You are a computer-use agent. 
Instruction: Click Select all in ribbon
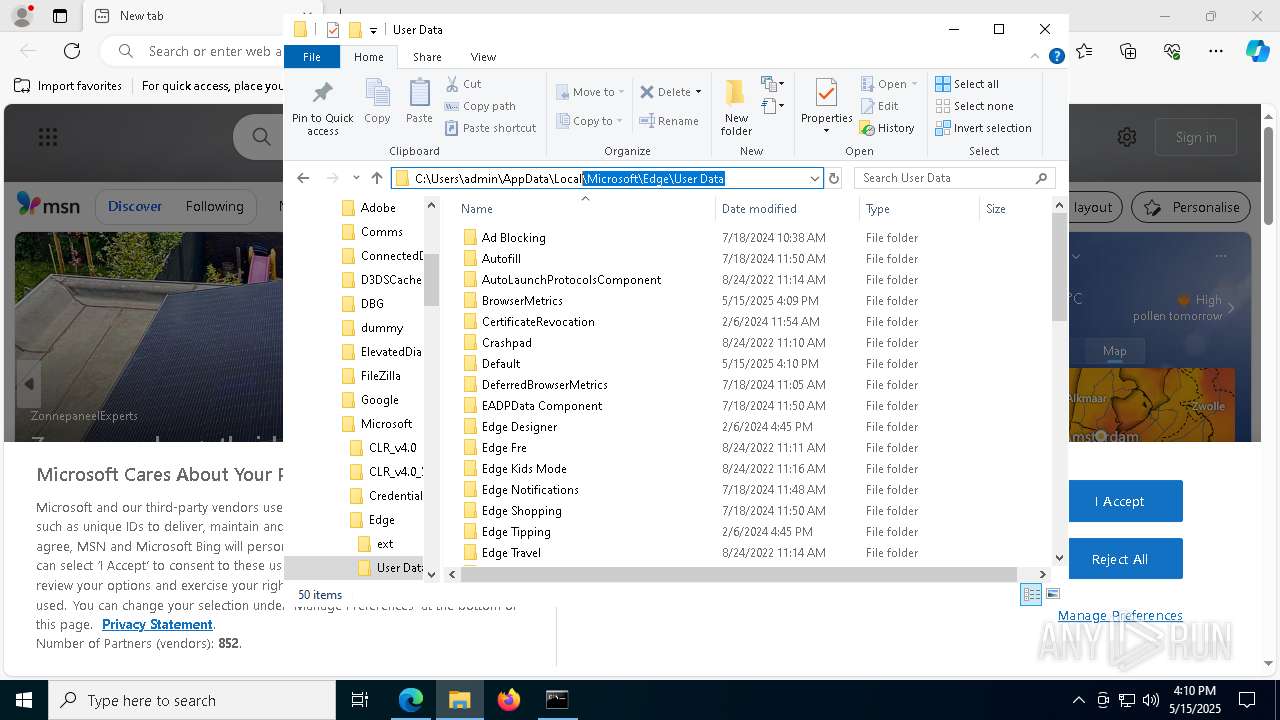pos(967,84)
